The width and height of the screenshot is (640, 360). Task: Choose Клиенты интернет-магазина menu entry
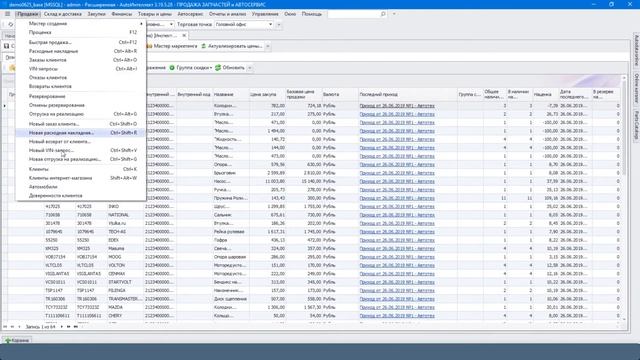click(81, 178)
